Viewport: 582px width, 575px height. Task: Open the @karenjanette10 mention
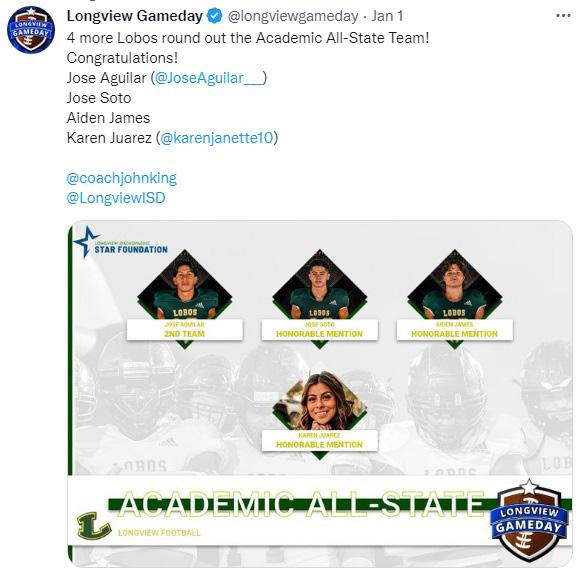[x=217, y=138]
